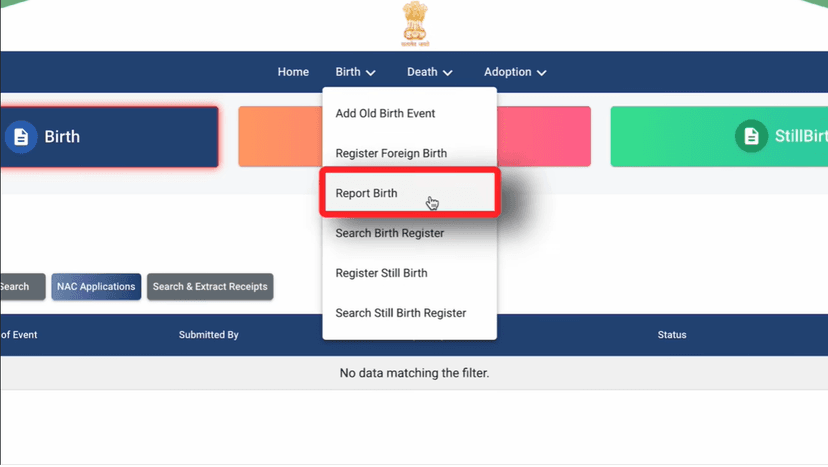Viewport: 828px width, 467px height.
Task: Go to Home in navigation bar
Action: coord(293,72)
